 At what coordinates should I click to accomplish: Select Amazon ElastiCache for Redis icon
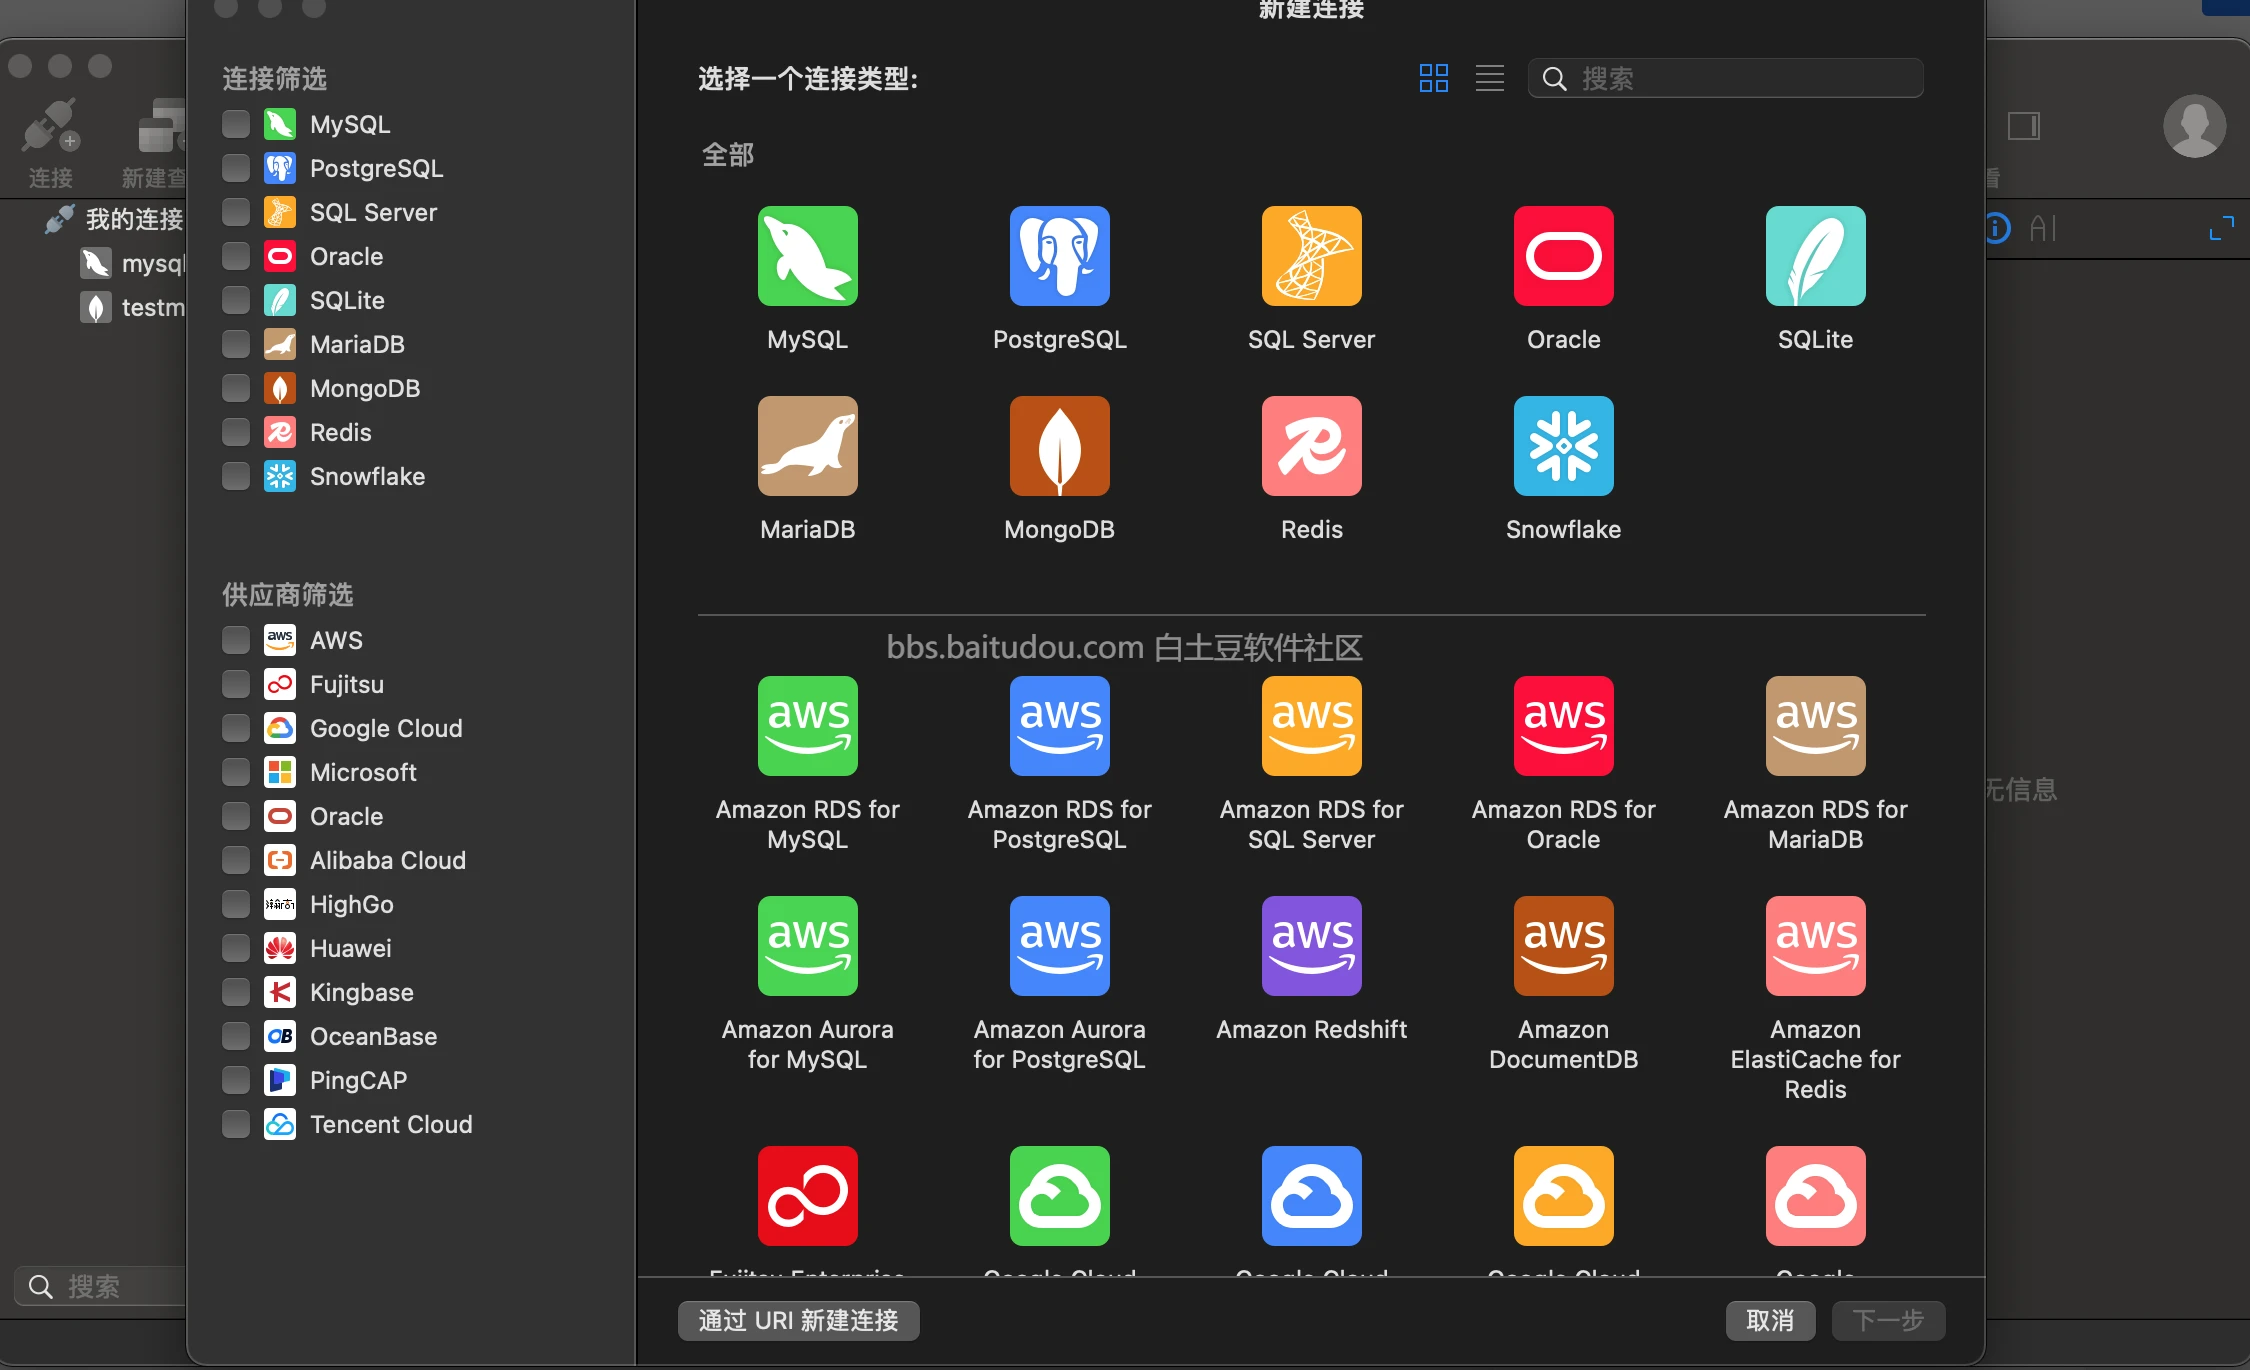coord(1815,946)
